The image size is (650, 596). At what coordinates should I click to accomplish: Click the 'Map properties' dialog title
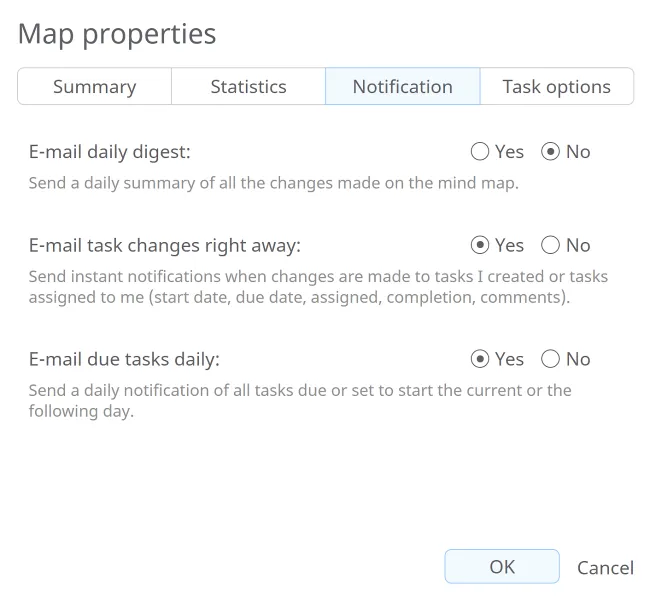[117, 34]
